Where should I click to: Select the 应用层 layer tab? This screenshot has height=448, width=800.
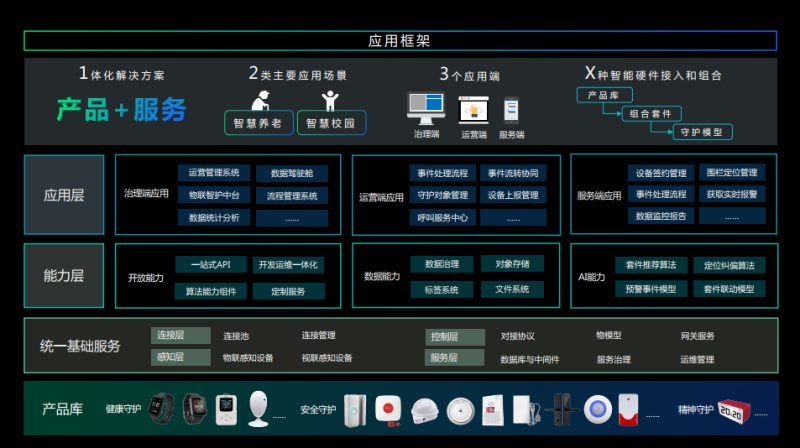(64, 195)
